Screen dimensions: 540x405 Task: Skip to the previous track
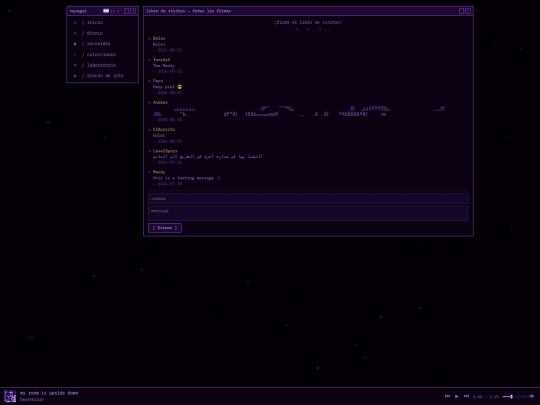pos(447,396)
